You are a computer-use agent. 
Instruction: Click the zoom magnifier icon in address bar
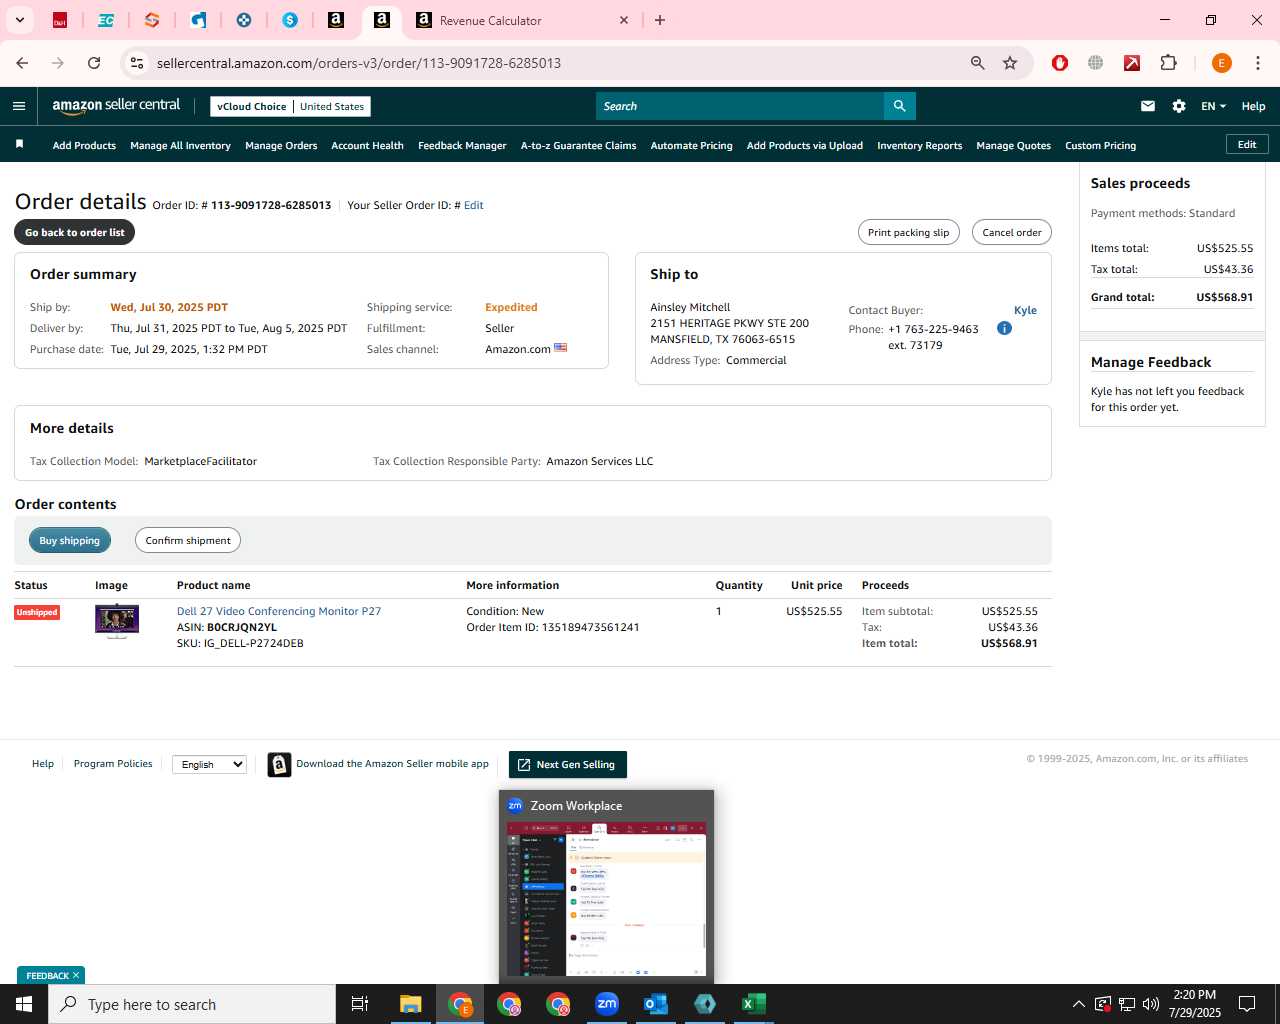[x=977, y=63]
